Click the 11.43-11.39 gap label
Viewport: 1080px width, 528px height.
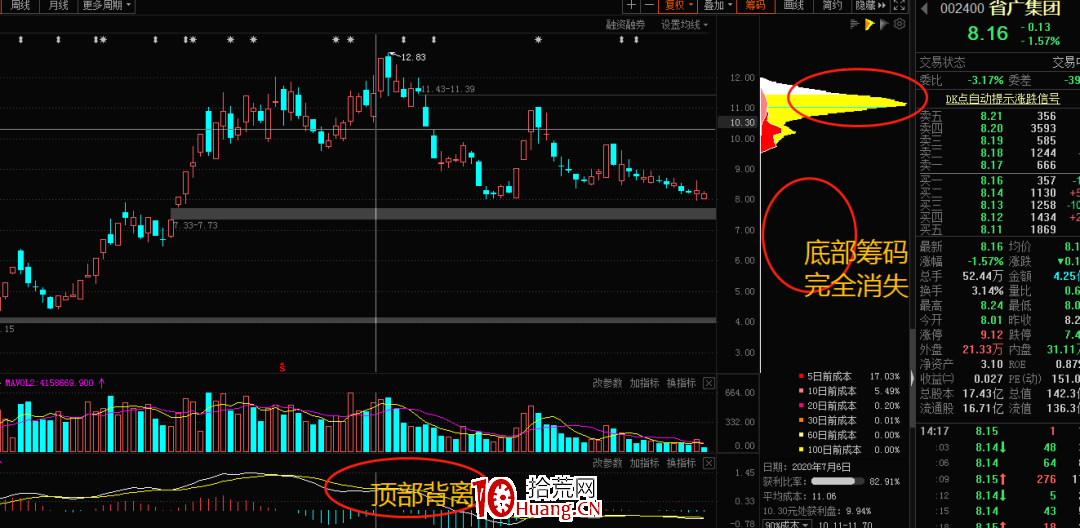pyautogui.click(x=448, y=89)
